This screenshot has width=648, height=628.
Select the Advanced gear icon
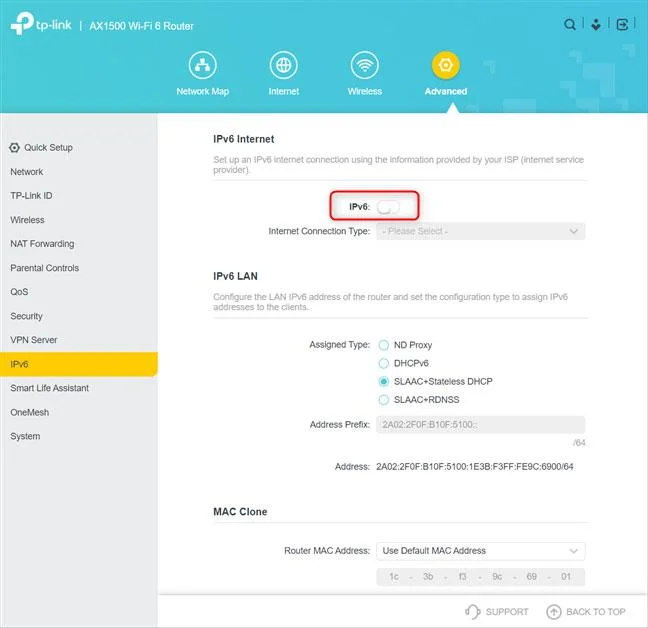pos(446,65)
